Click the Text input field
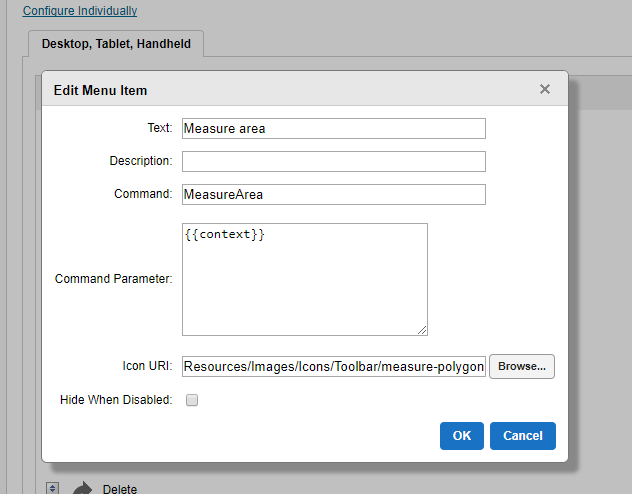This screenshot has width=632, height=494. point(334,129)
